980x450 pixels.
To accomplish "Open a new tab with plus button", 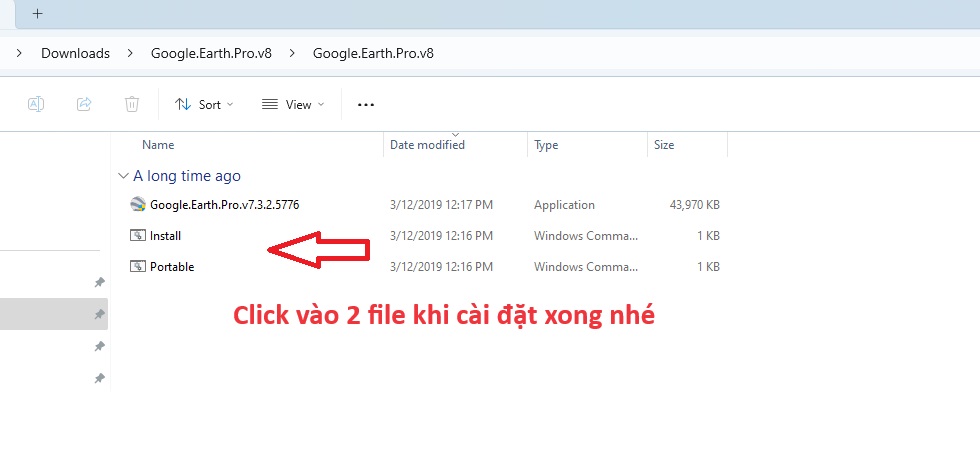I will point(38,14).
